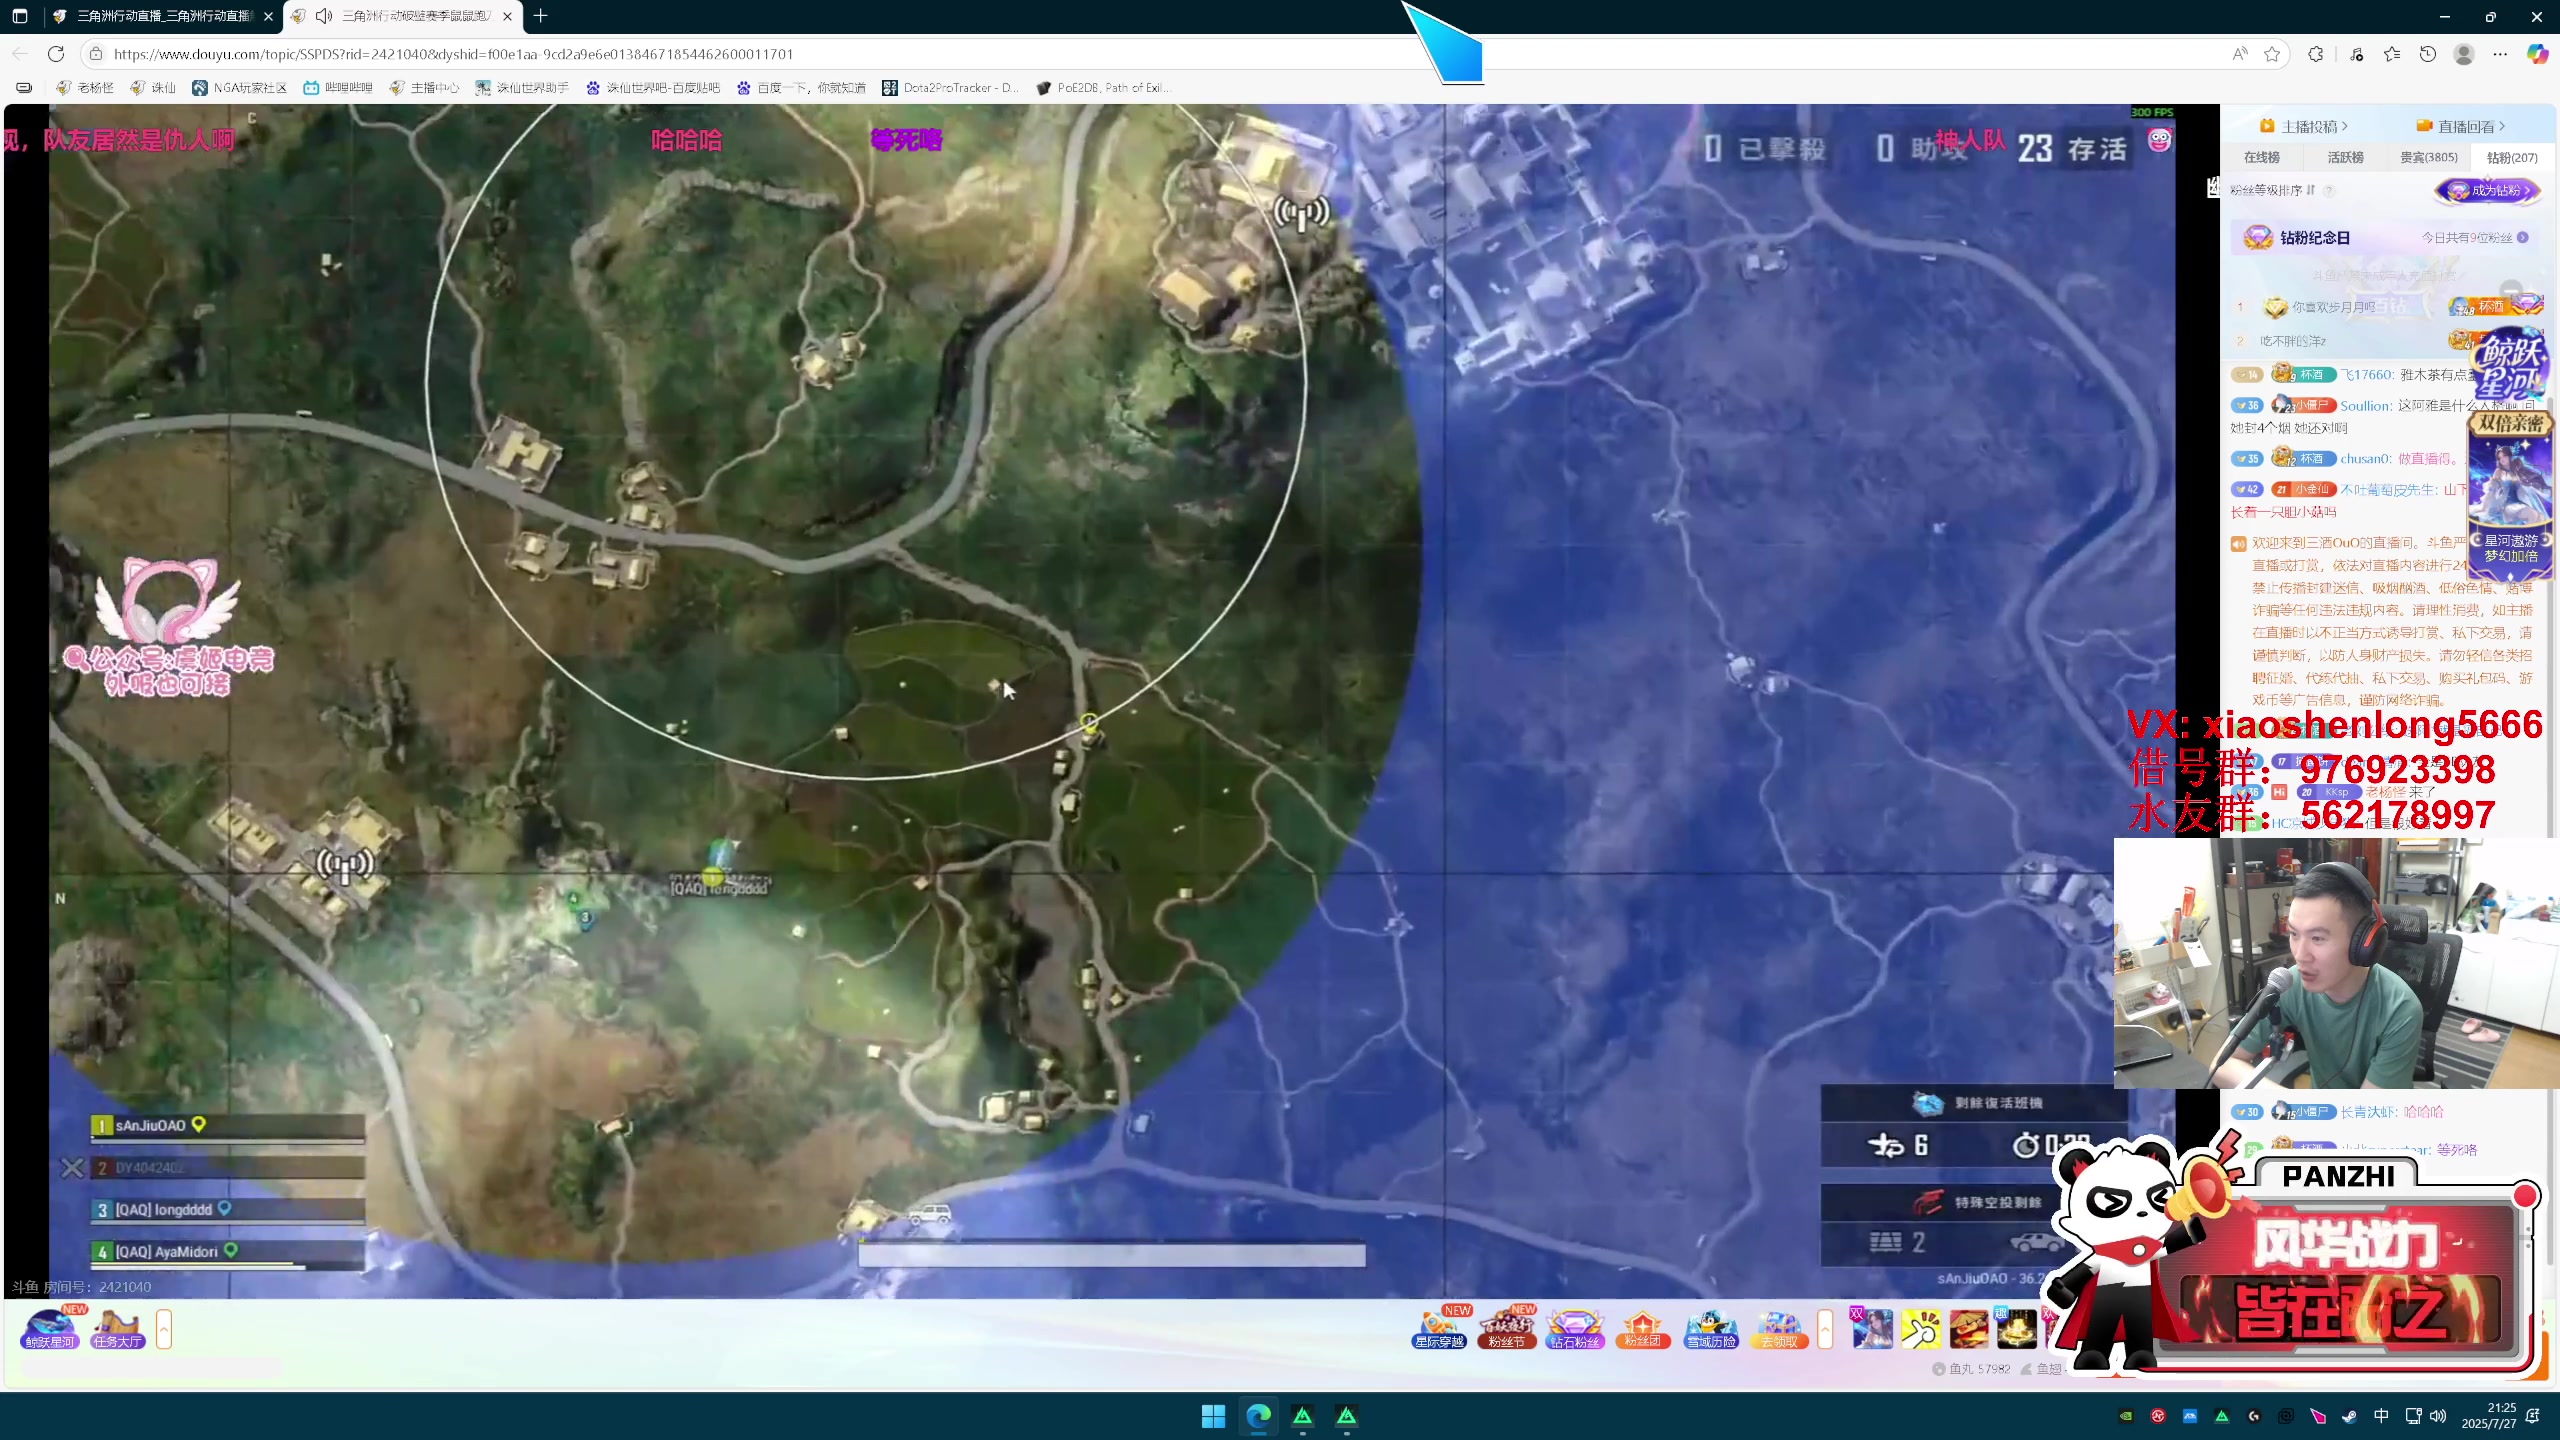Open 主播投稿 section
The height and width of the screenshot is (1440, 2560).
pos(2304,126)
